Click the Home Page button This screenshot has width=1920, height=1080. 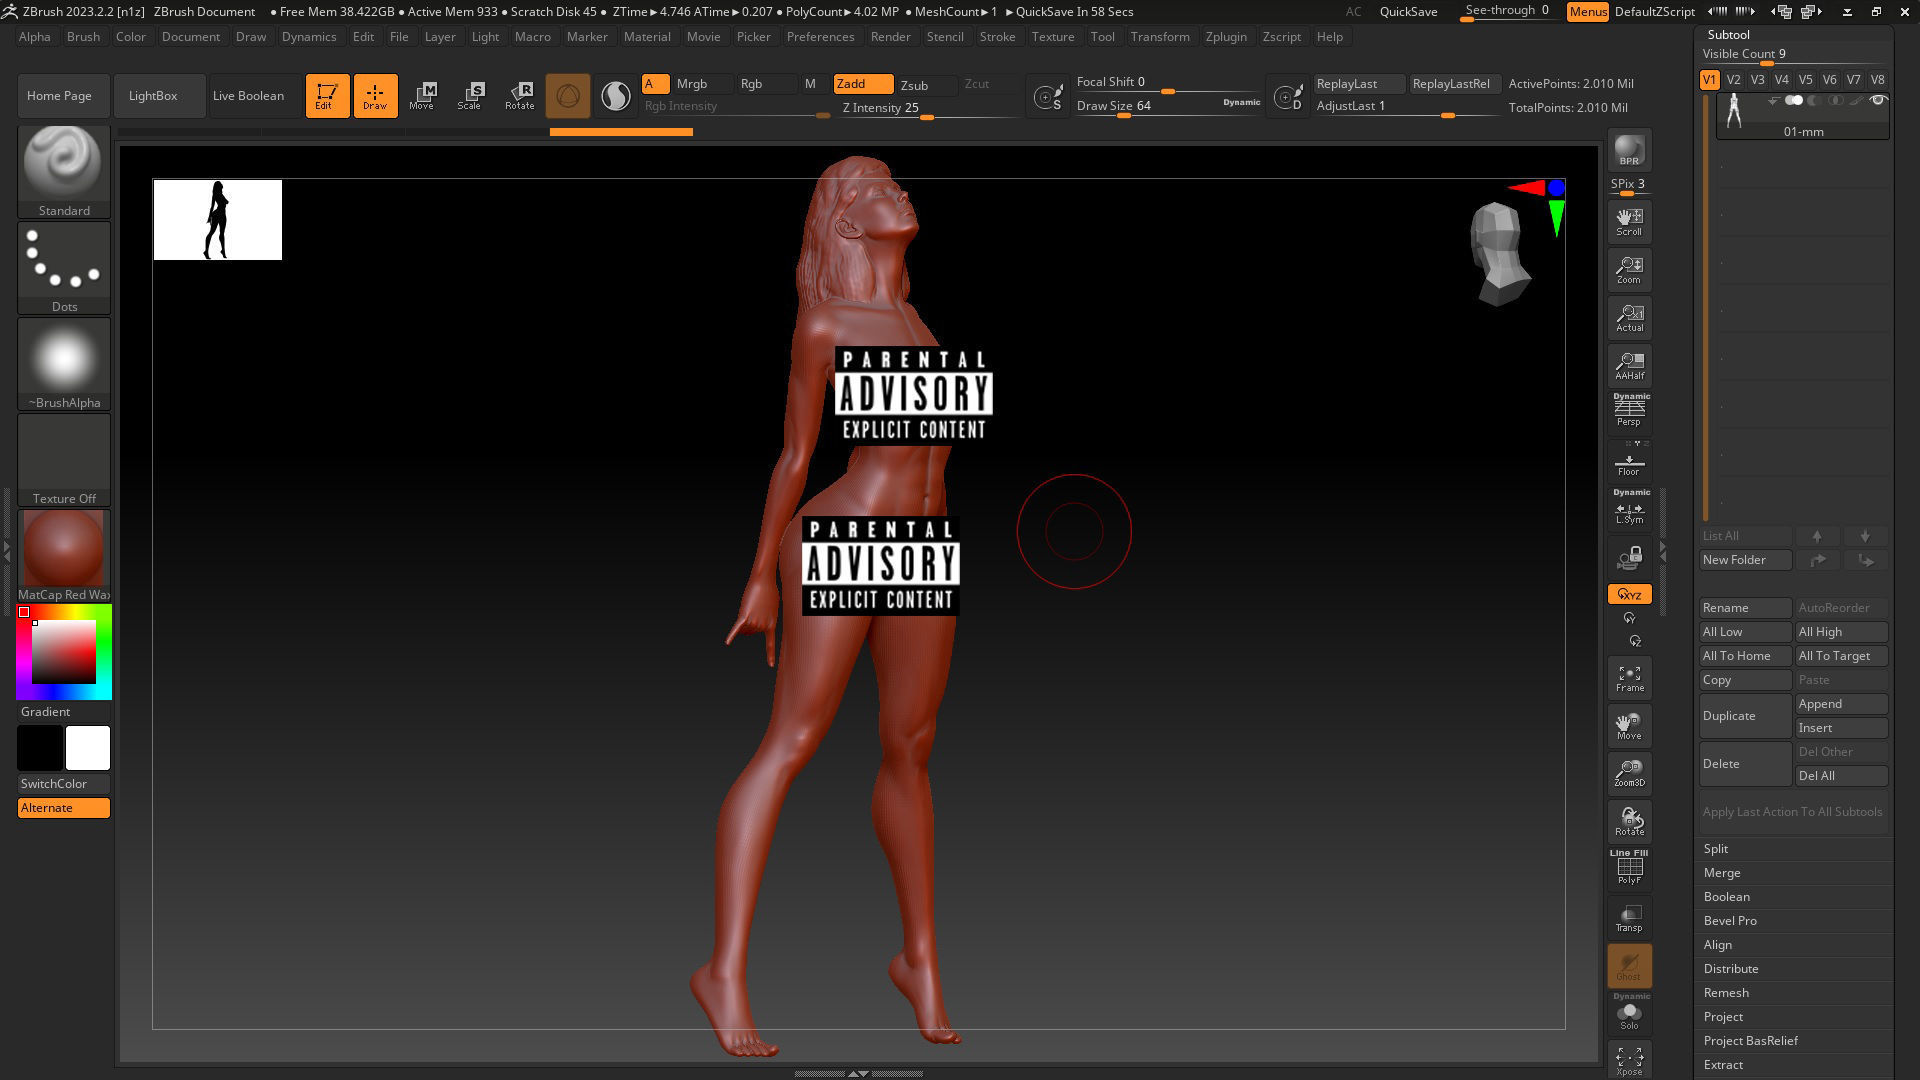[x=64, y=96]
